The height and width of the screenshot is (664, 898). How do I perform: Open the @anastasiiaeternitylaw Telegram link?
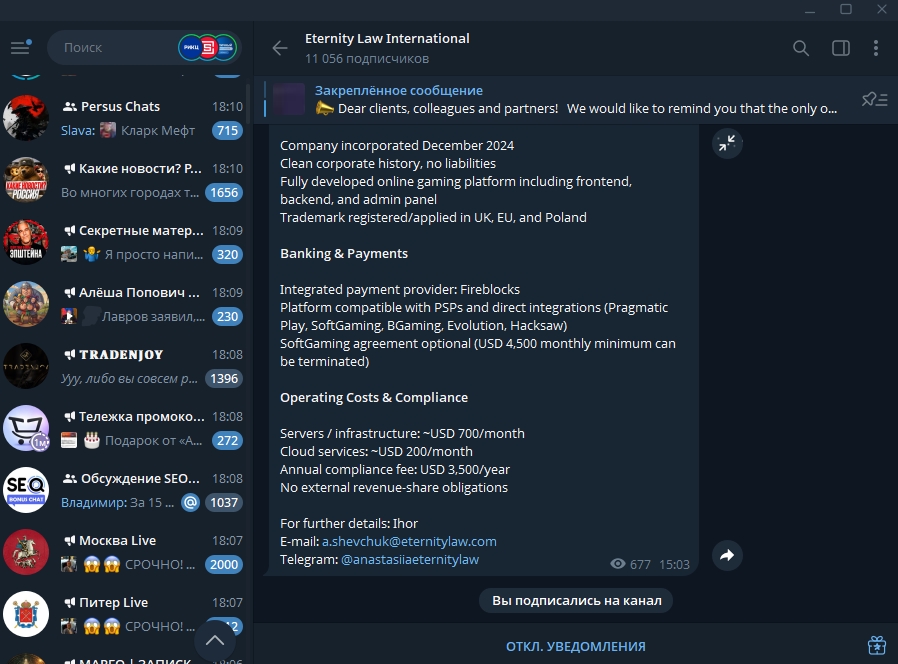pos(409,560)
